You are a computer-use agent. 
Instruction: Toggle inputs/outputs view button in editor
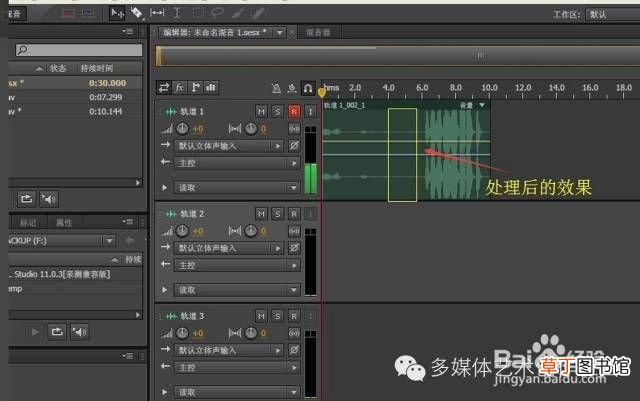[x=164, y=87]
